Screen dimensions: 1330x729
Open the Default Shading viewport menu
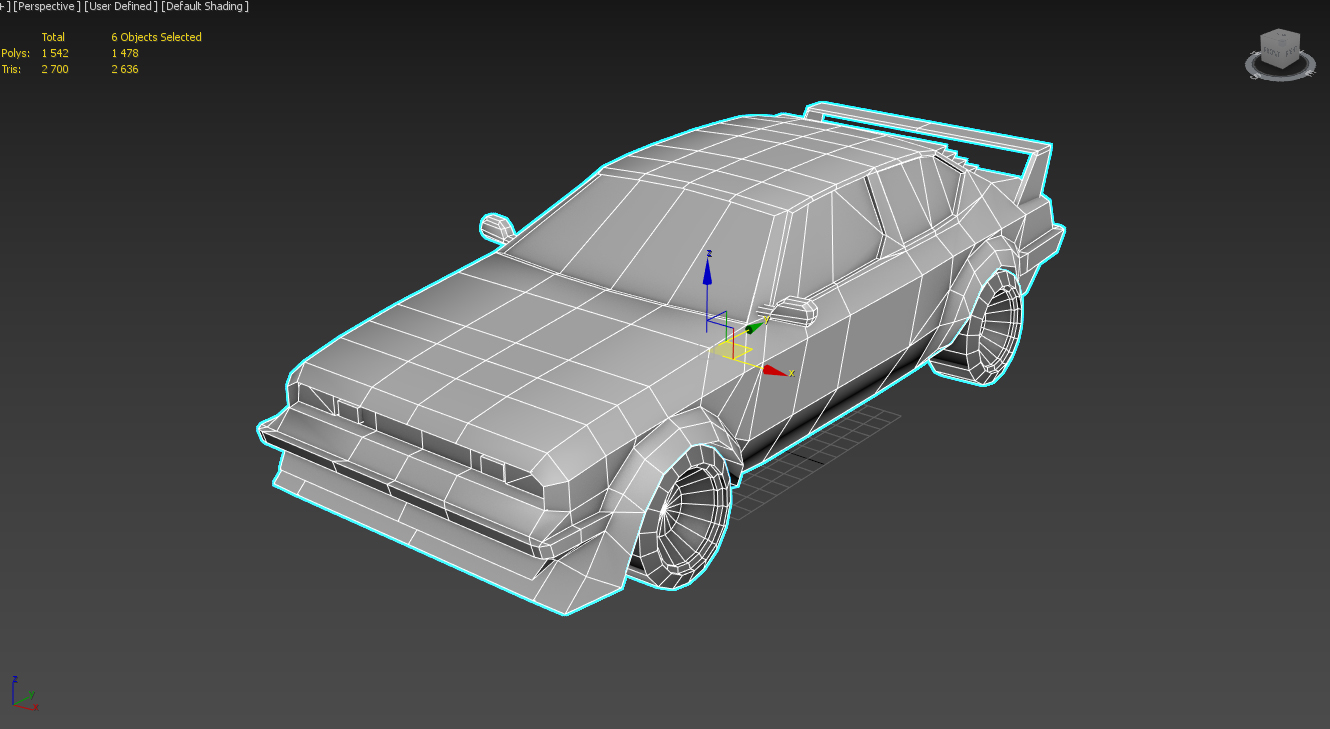(206, 7)
